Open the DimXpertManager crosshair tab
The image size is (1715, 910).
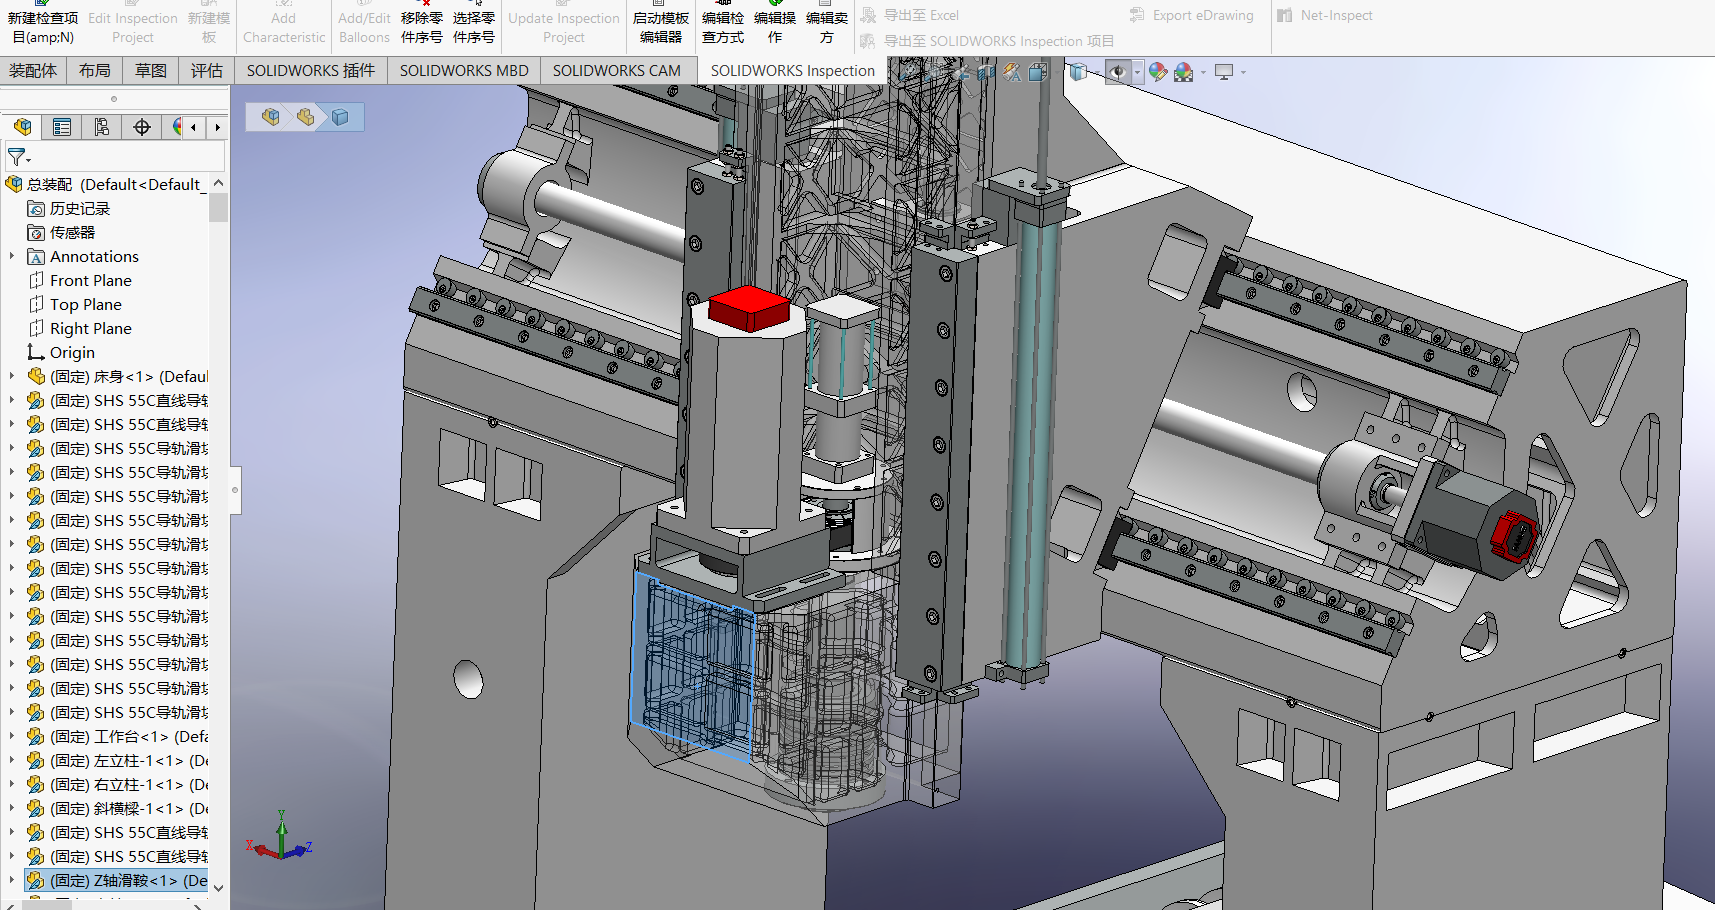tap(142, 127)
